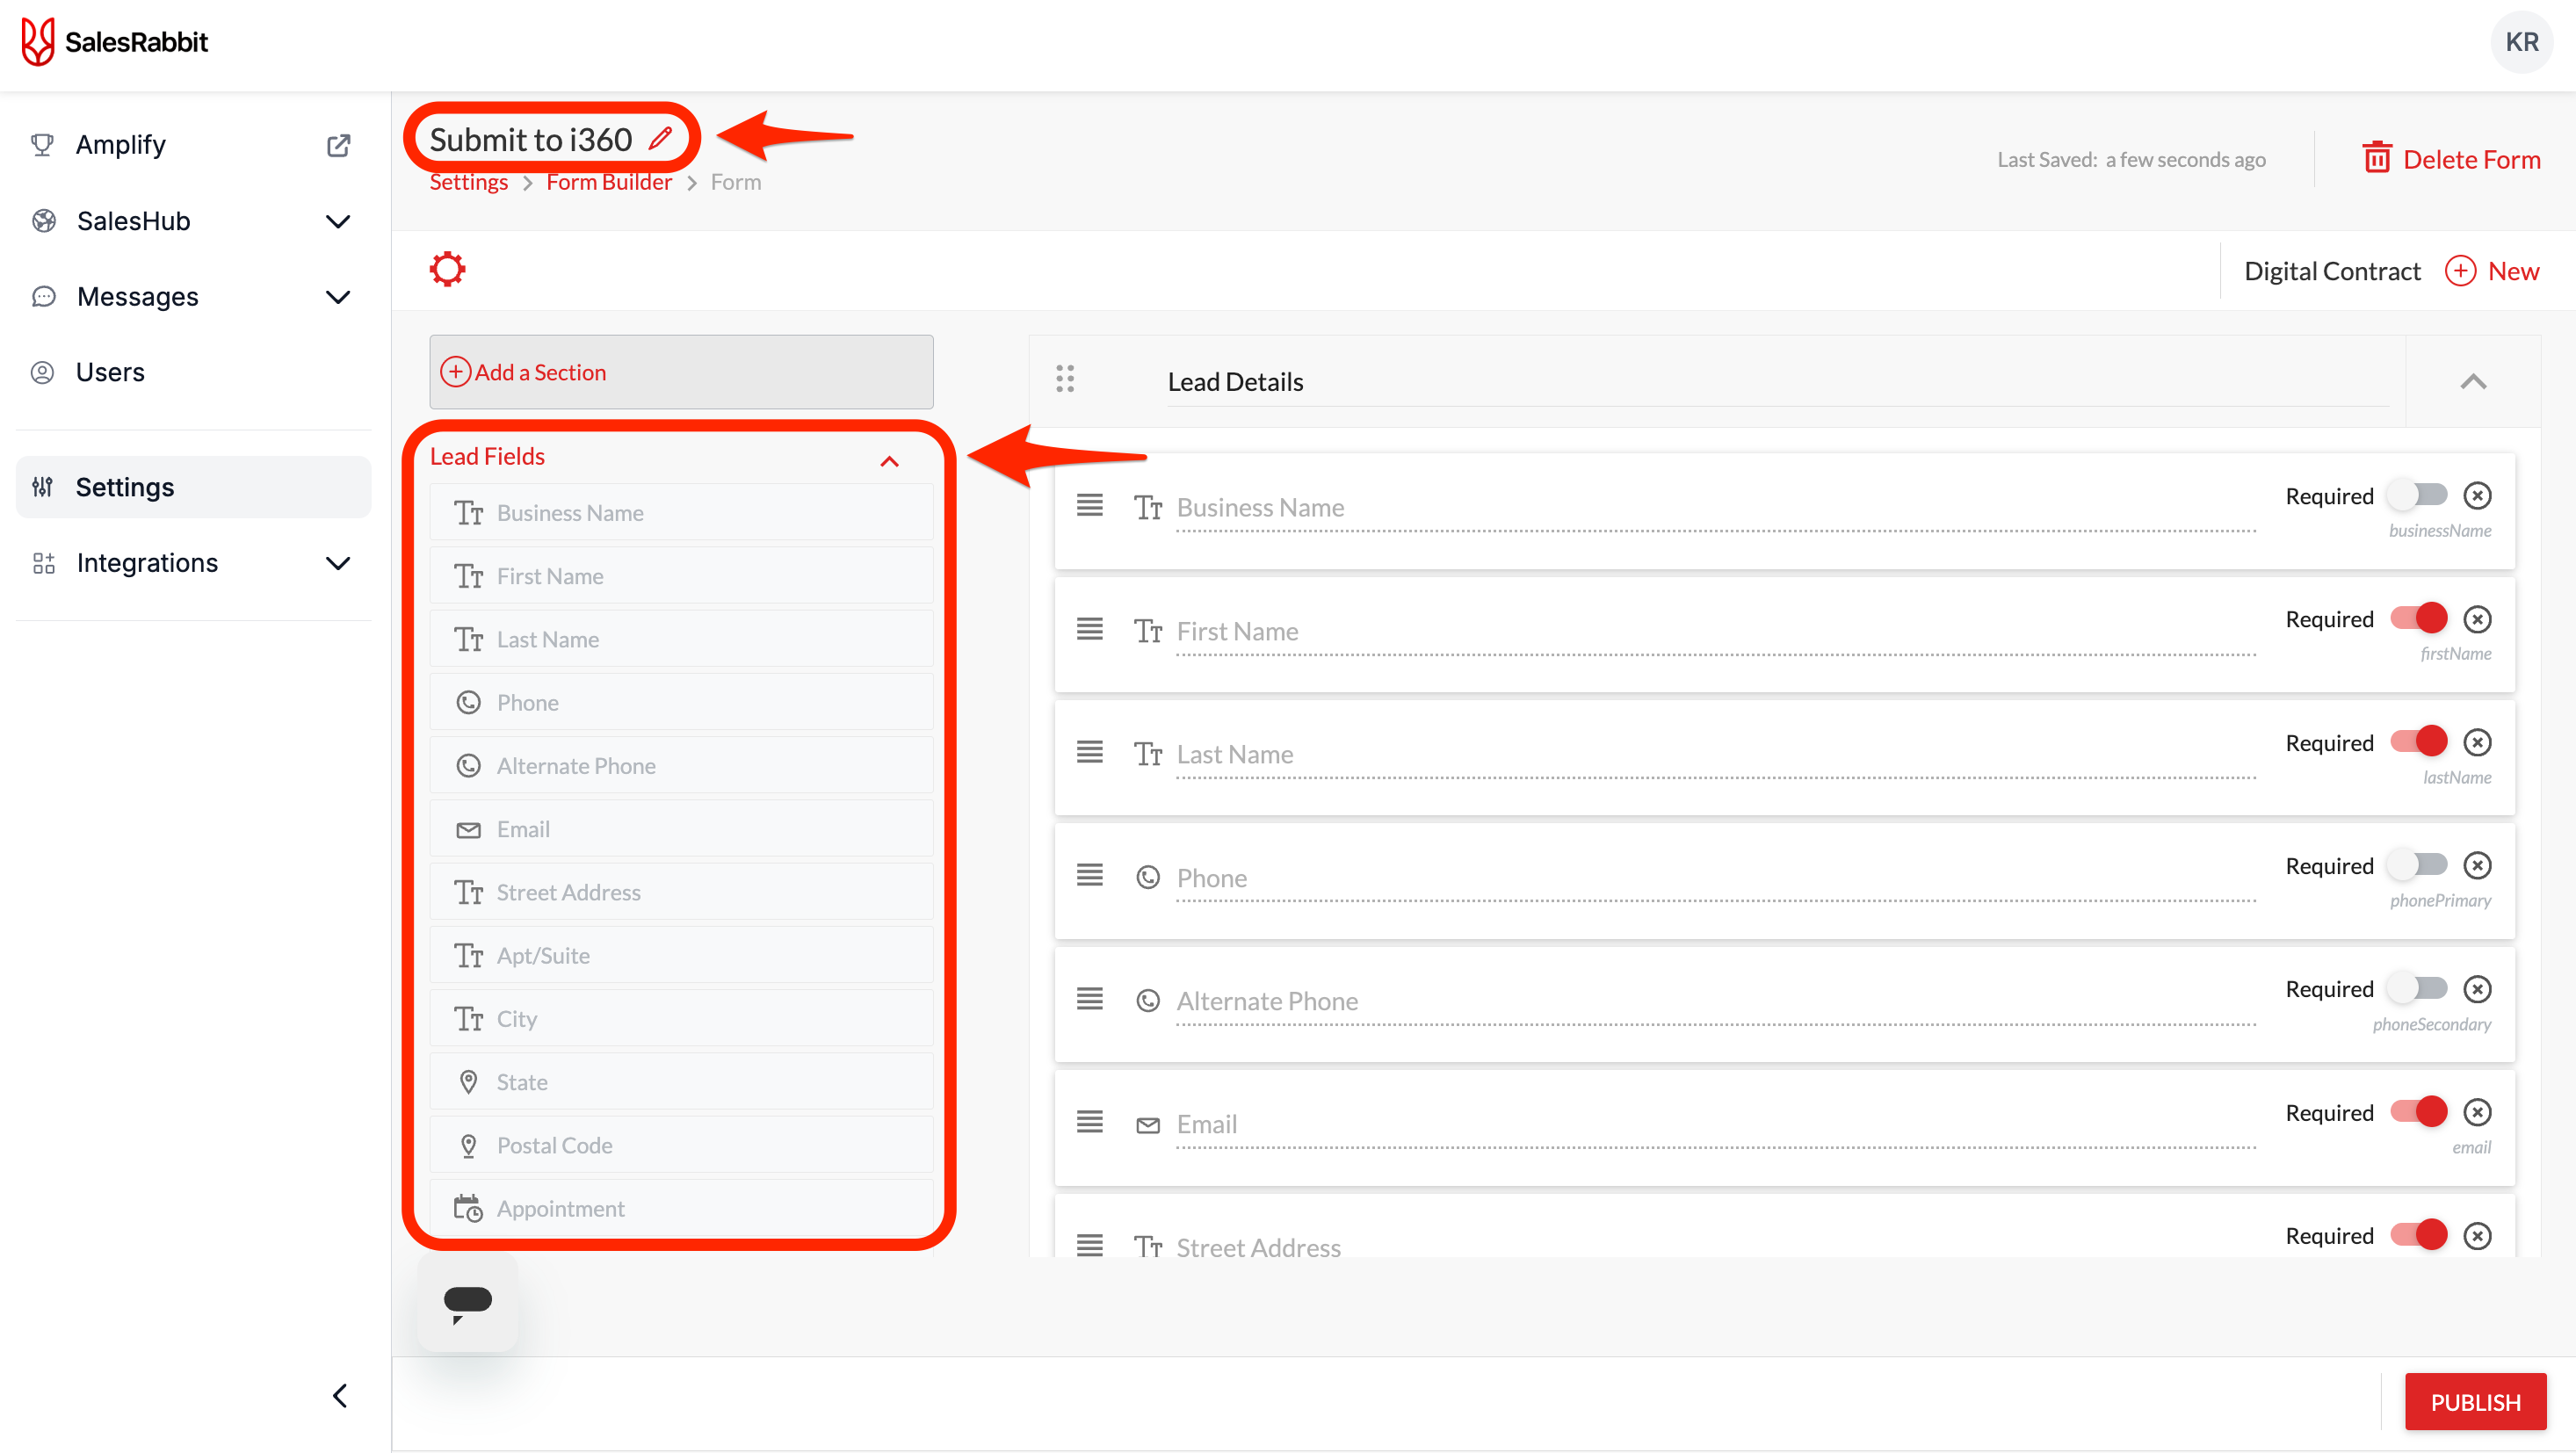Click the Delete Form trash icon
Screen dimensions: 2576x1453
[x=2376, y=159]
